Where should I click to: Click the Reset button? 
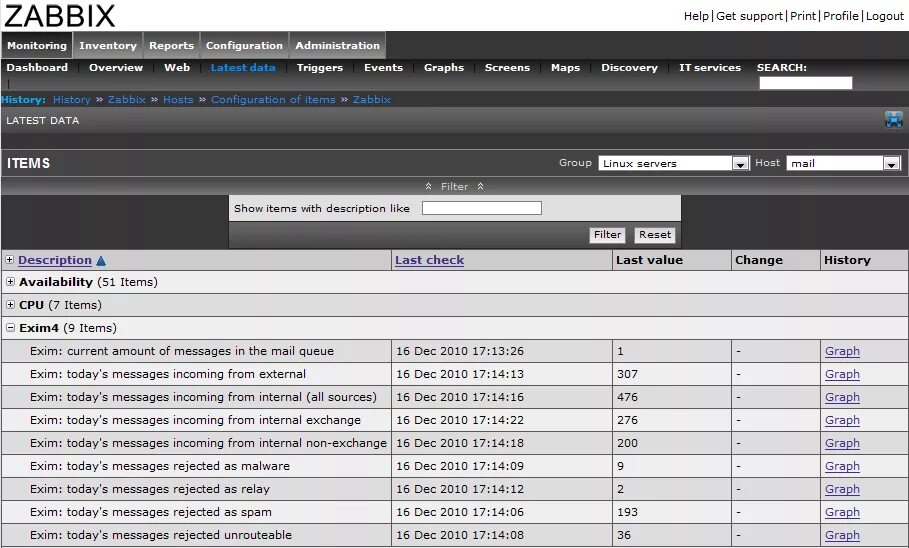click(655, 235)
